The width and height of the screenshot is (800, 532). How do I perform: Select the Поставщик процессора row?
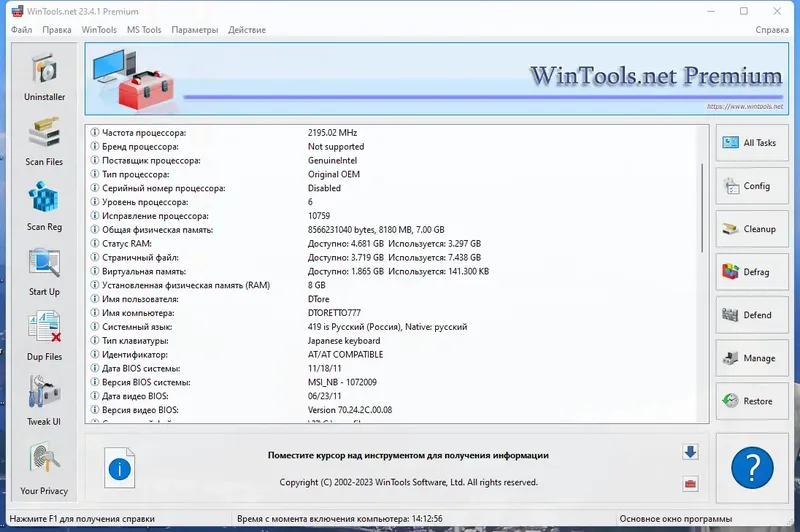tap(392, 160)
